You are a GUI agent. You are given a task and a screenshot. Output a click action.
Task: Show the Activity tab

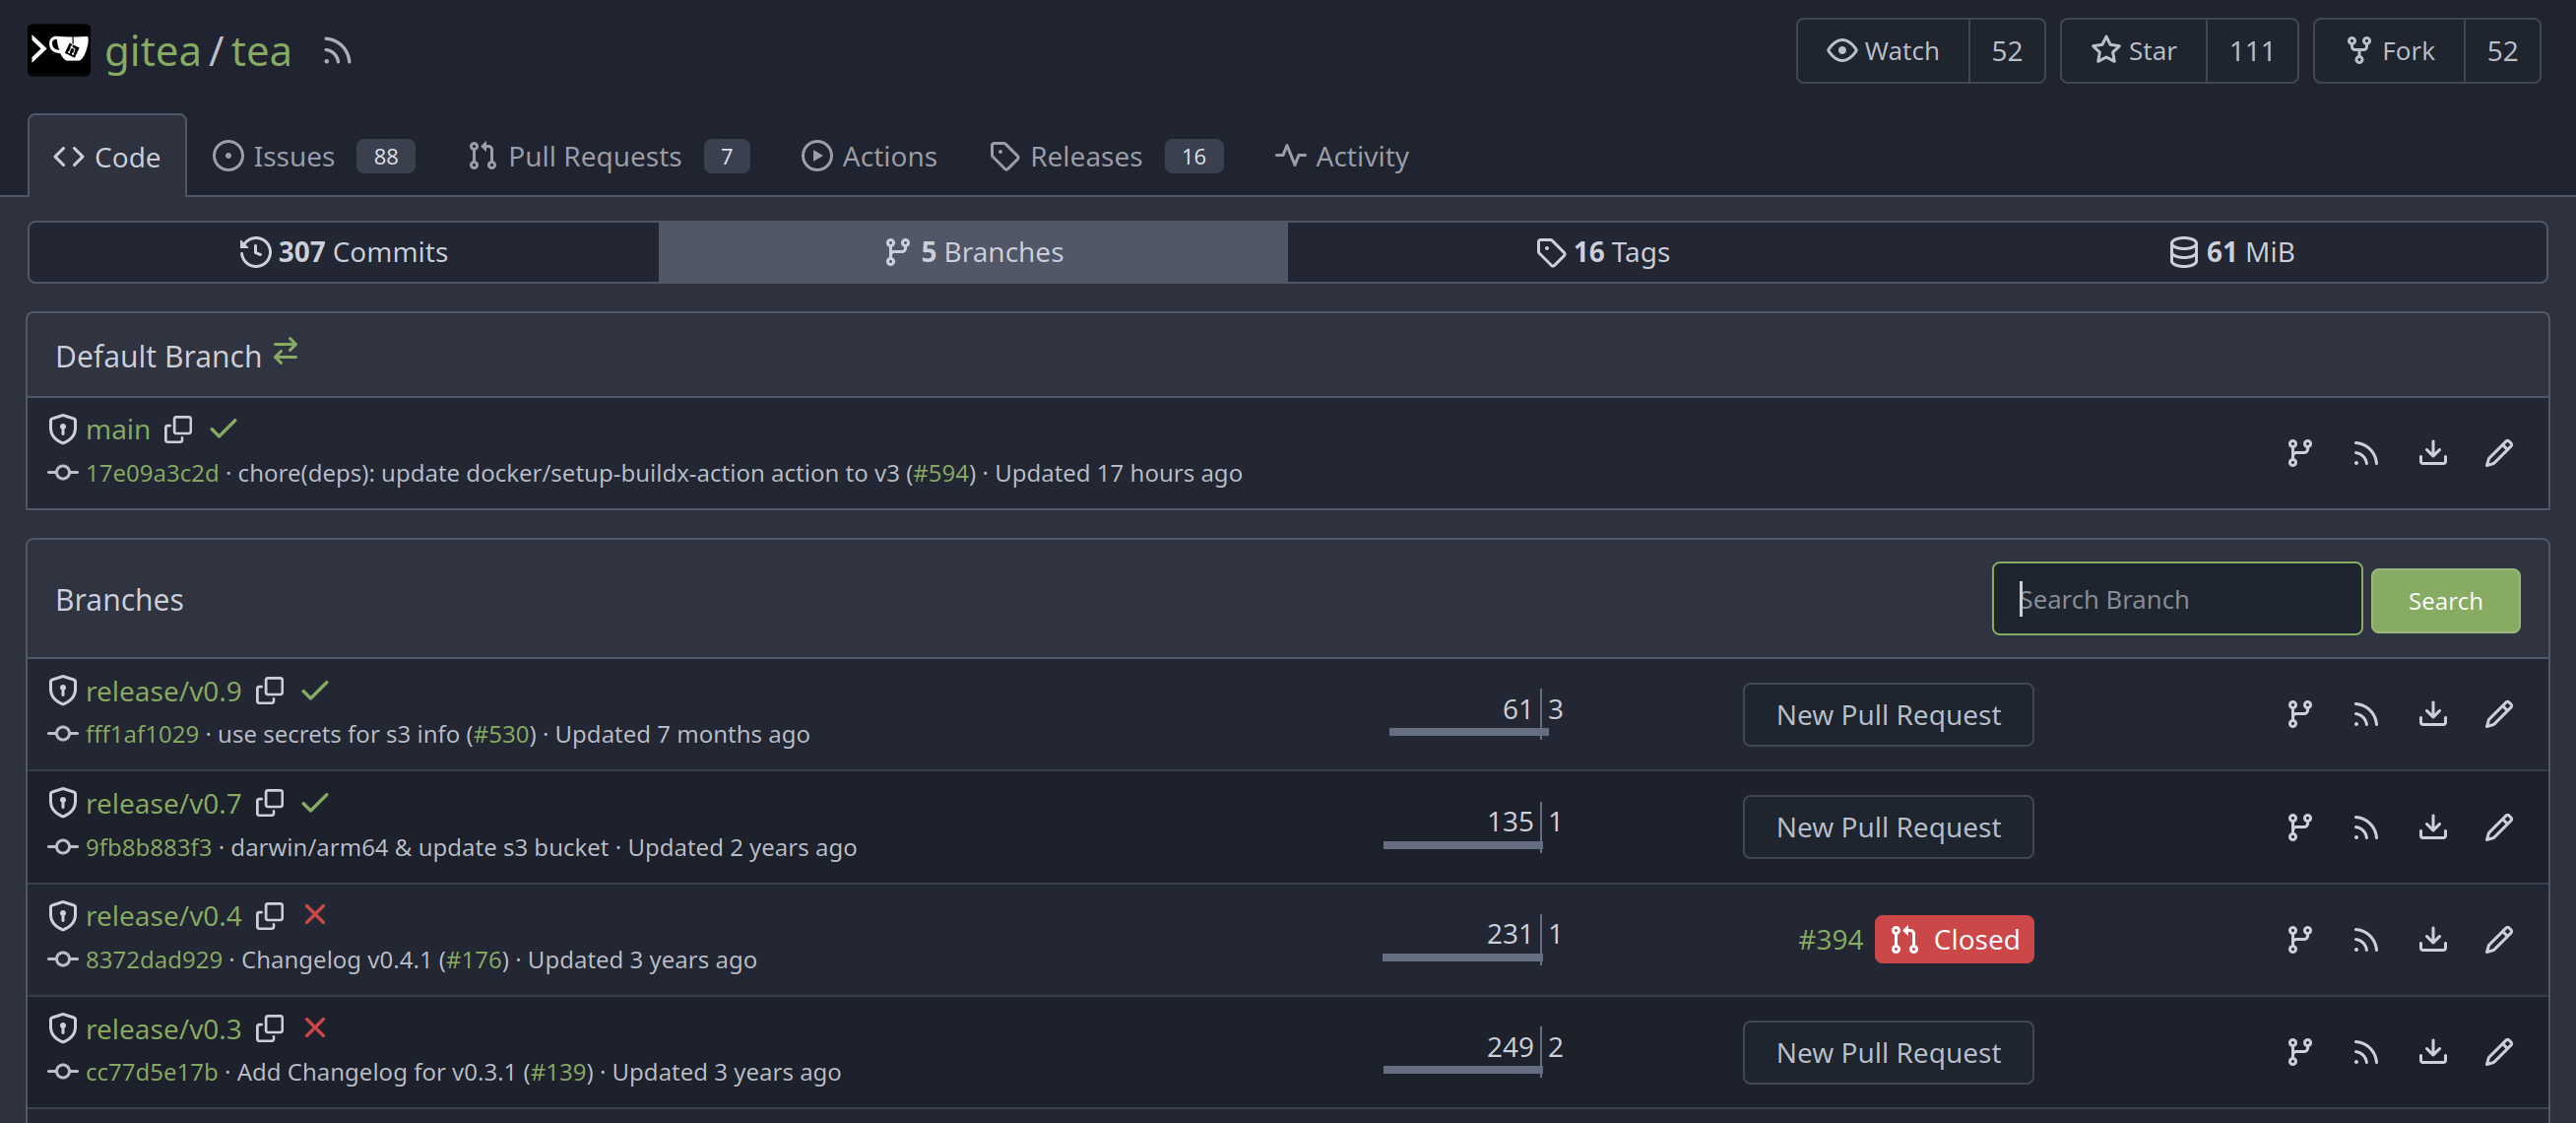click(x=1341, y=156)
